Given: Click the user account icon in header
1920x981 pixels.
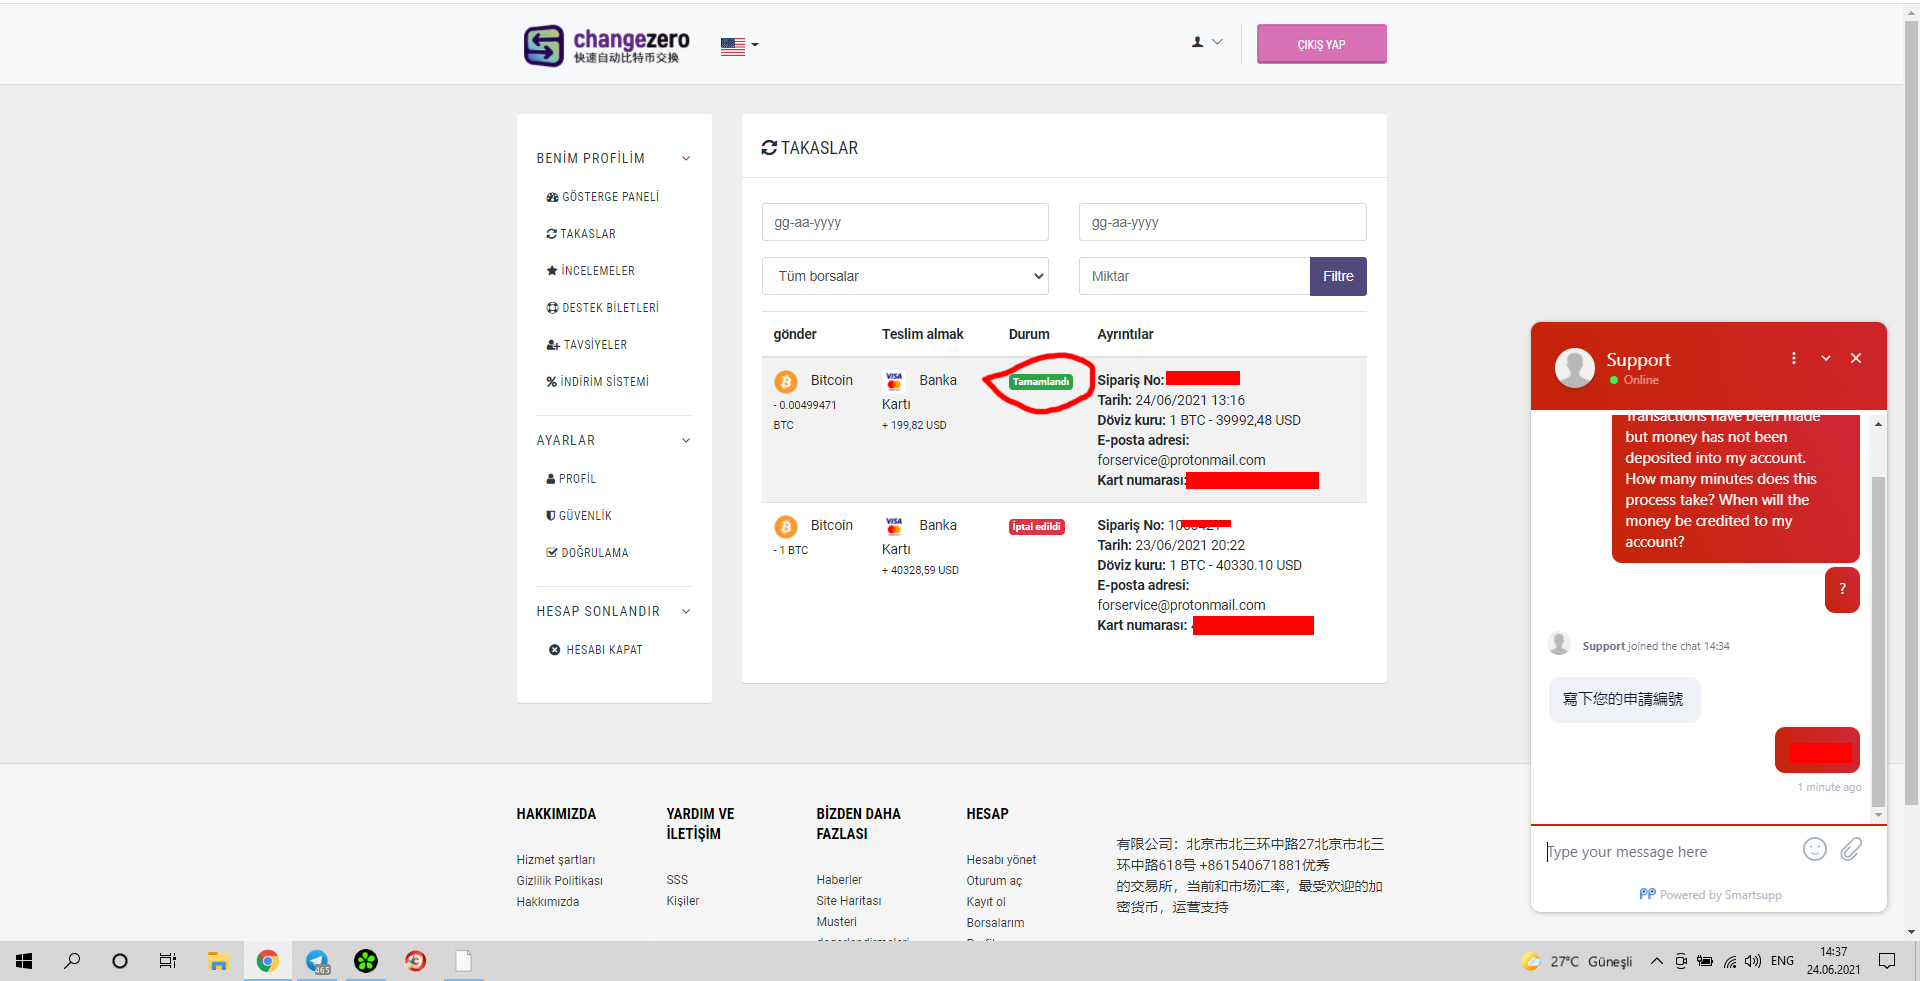Looking at the screenshot, I should [1206, 43].
